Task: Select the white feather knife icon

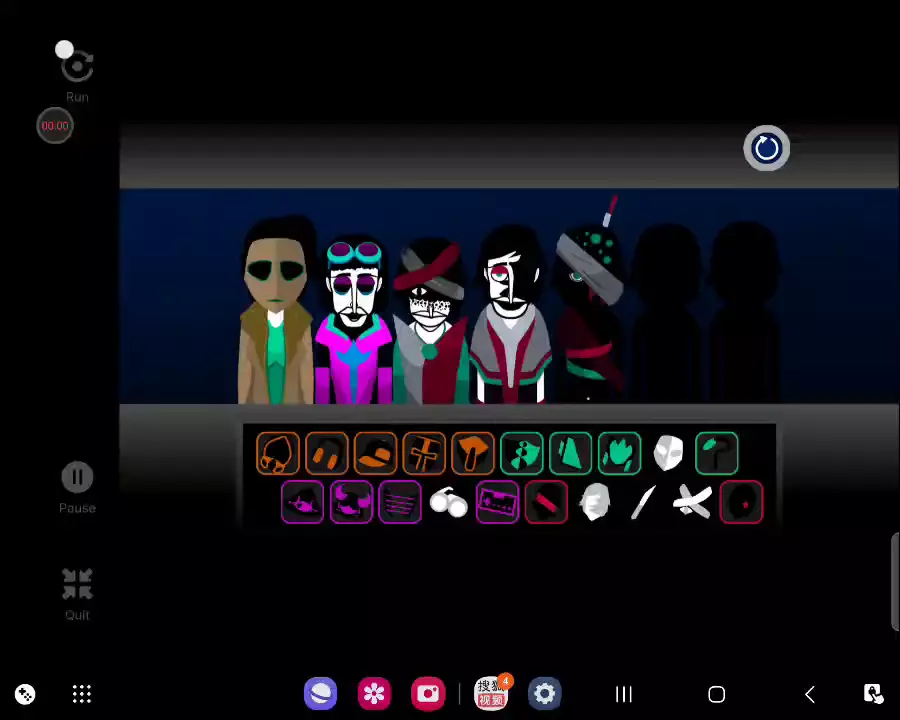Action: pos(643,502)
